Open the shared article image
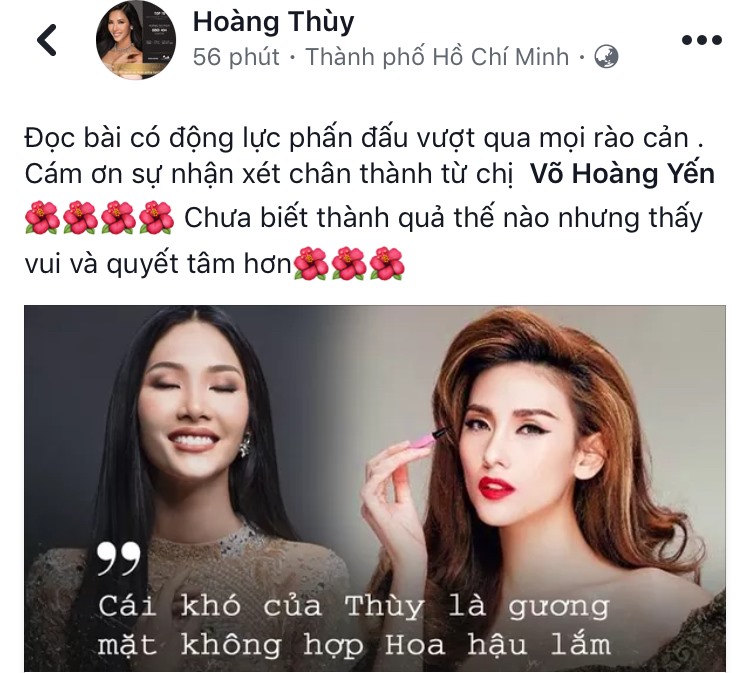Screen dimensions: 750x673 coord(375,488)
